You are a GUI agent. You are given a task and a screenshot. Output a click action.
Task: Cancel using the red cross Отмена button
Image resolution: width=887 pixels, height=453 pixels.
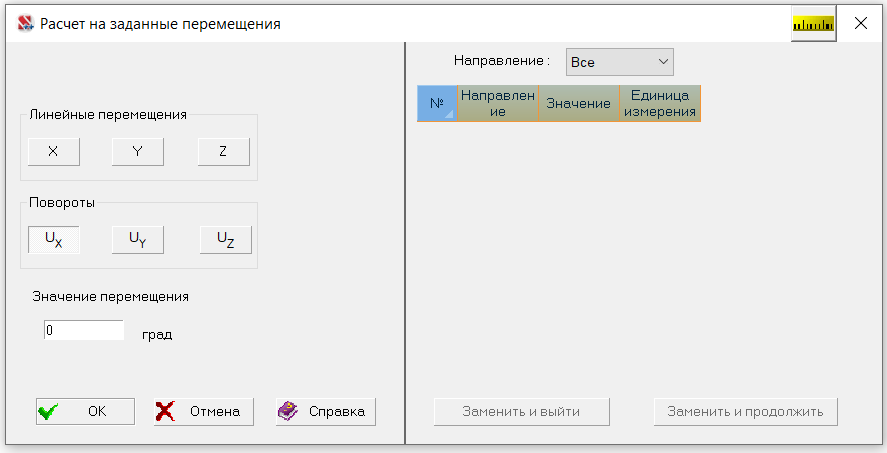(x=204, y=411)
